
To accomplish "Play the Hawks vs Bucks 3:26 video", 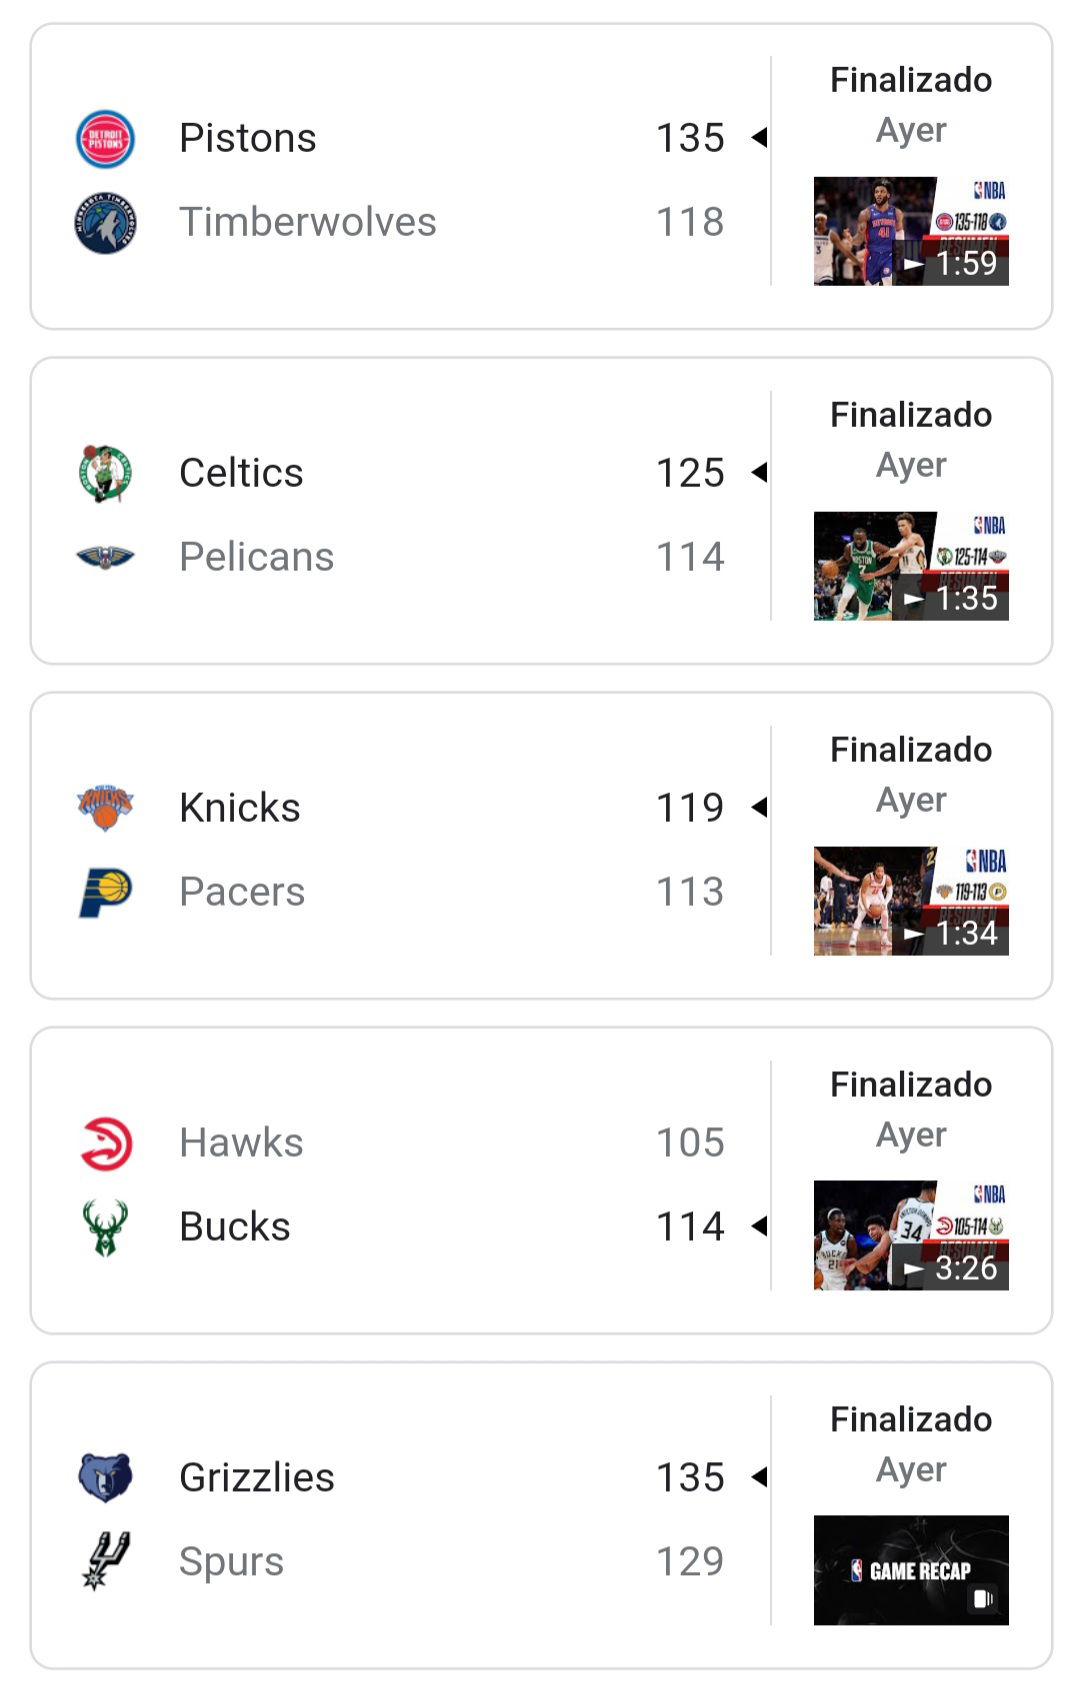I will coord(911,1236).
